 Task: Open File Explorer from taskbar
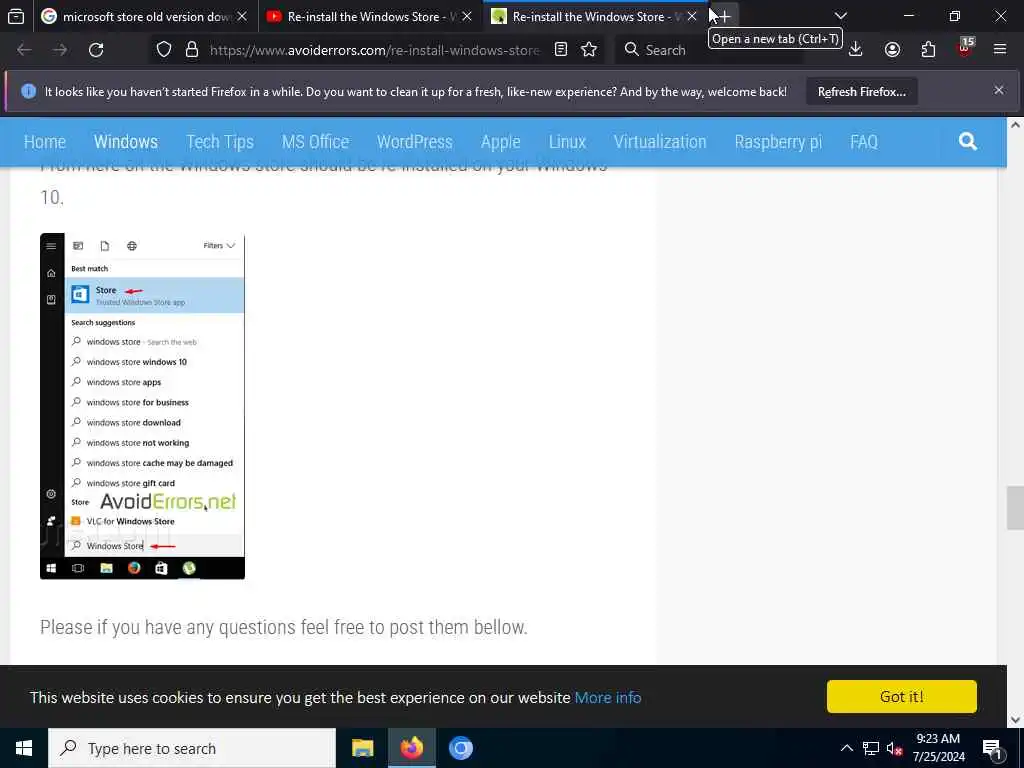pyautogui.click(x=362, y=748)
